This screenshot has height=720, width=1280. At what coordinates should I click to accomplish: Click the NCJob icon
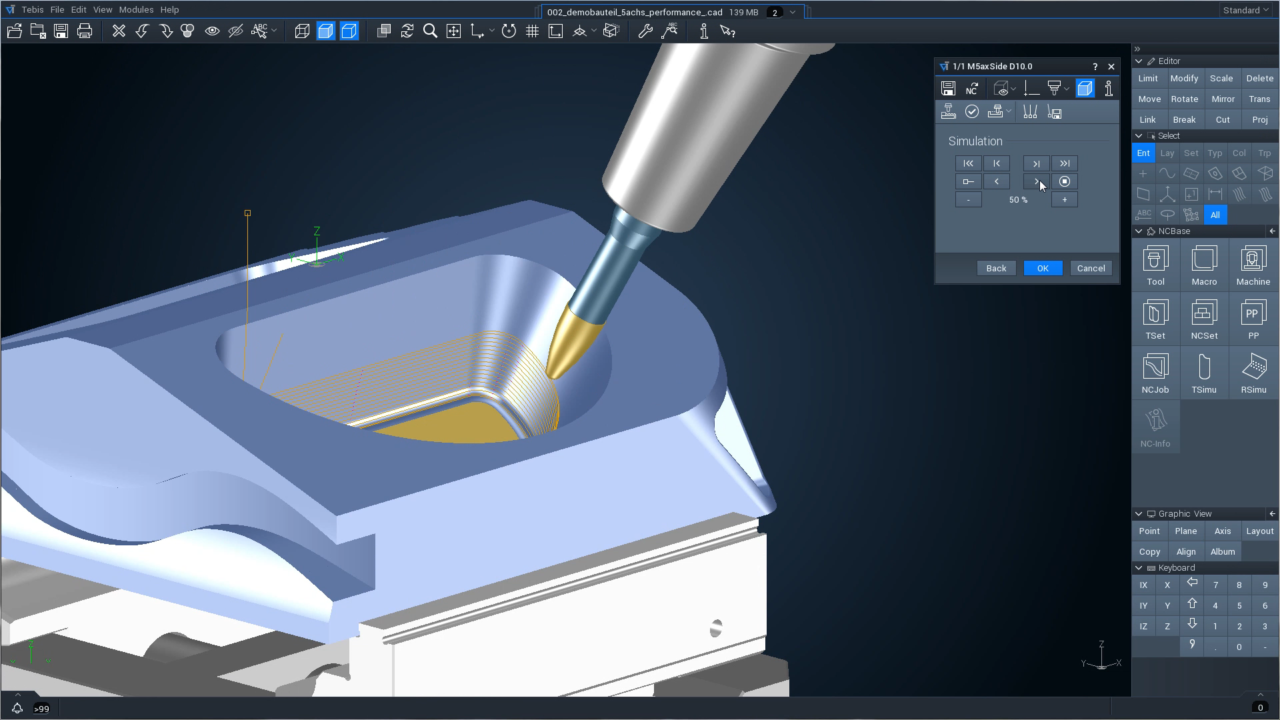[x=1156, y=374]
